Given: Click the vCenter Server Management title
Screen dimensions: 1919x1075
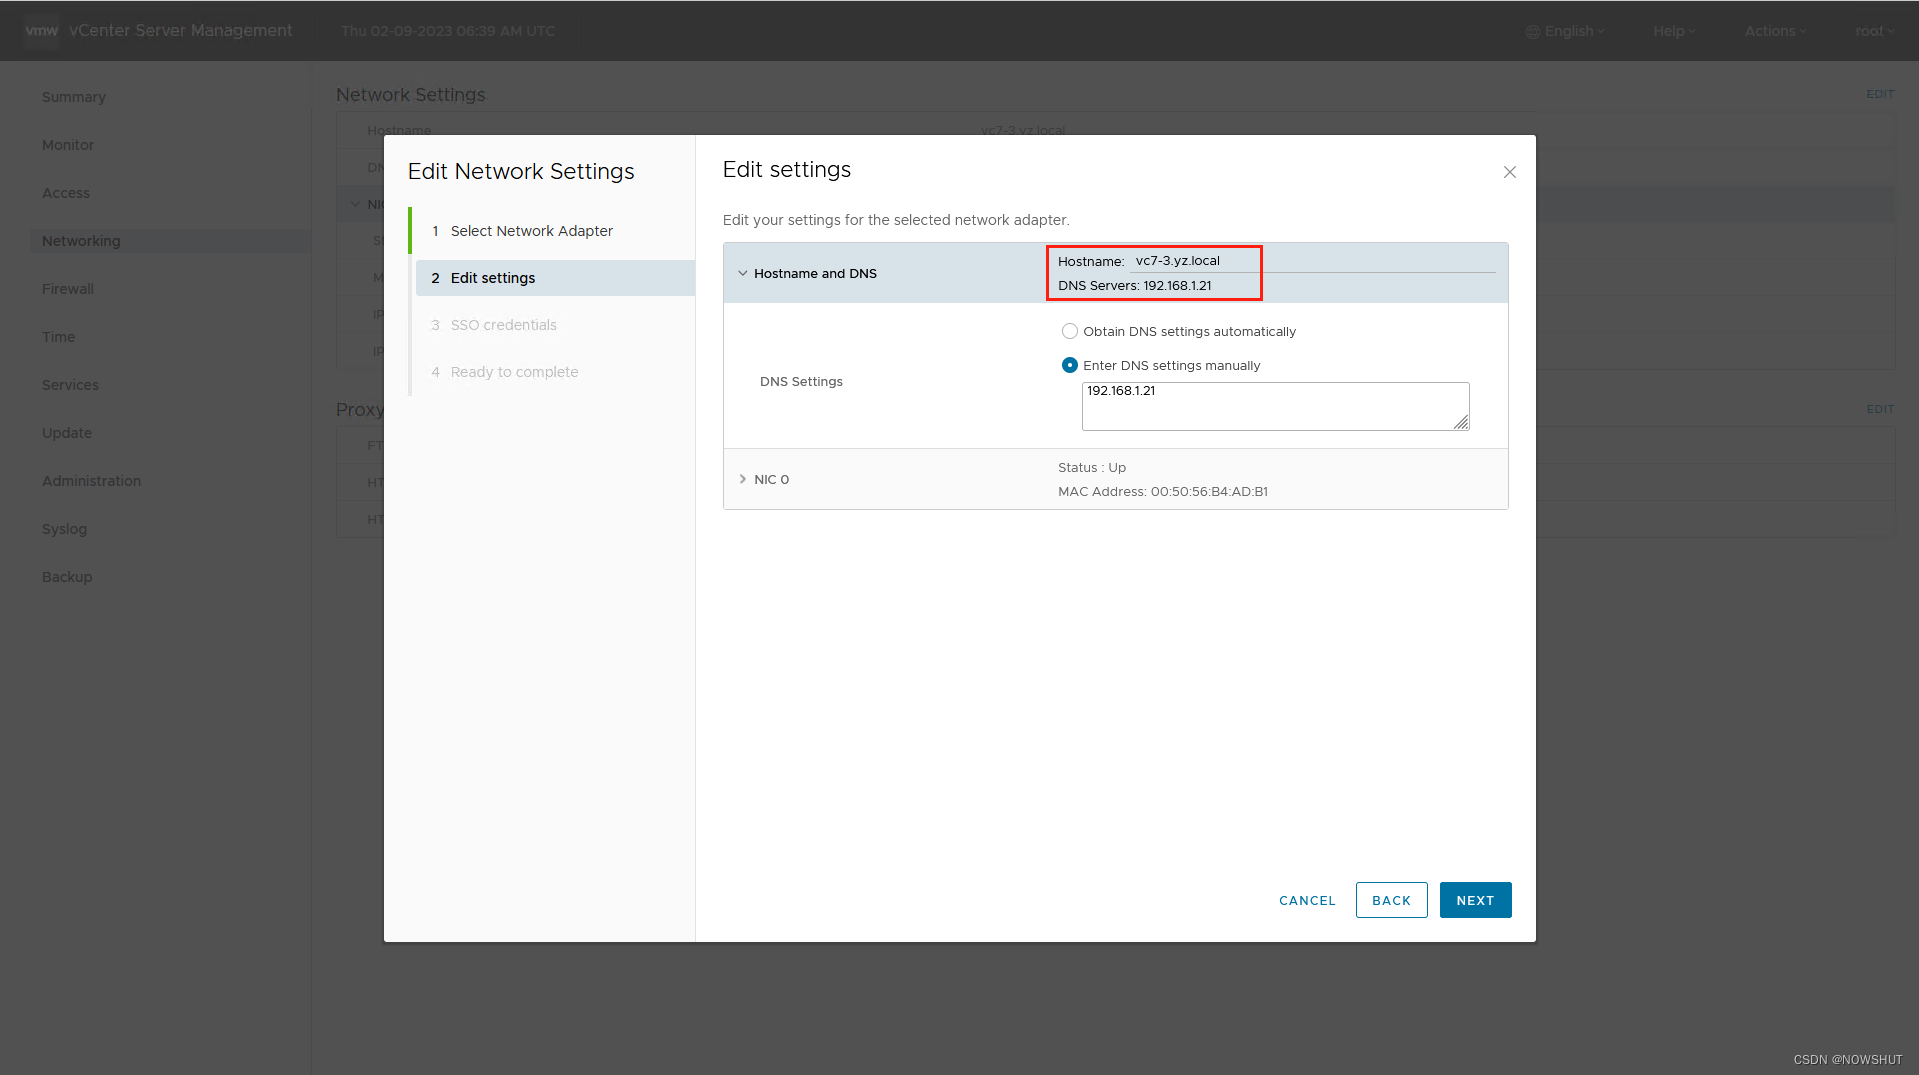Looking at the screenshot, I should [181, 31].
